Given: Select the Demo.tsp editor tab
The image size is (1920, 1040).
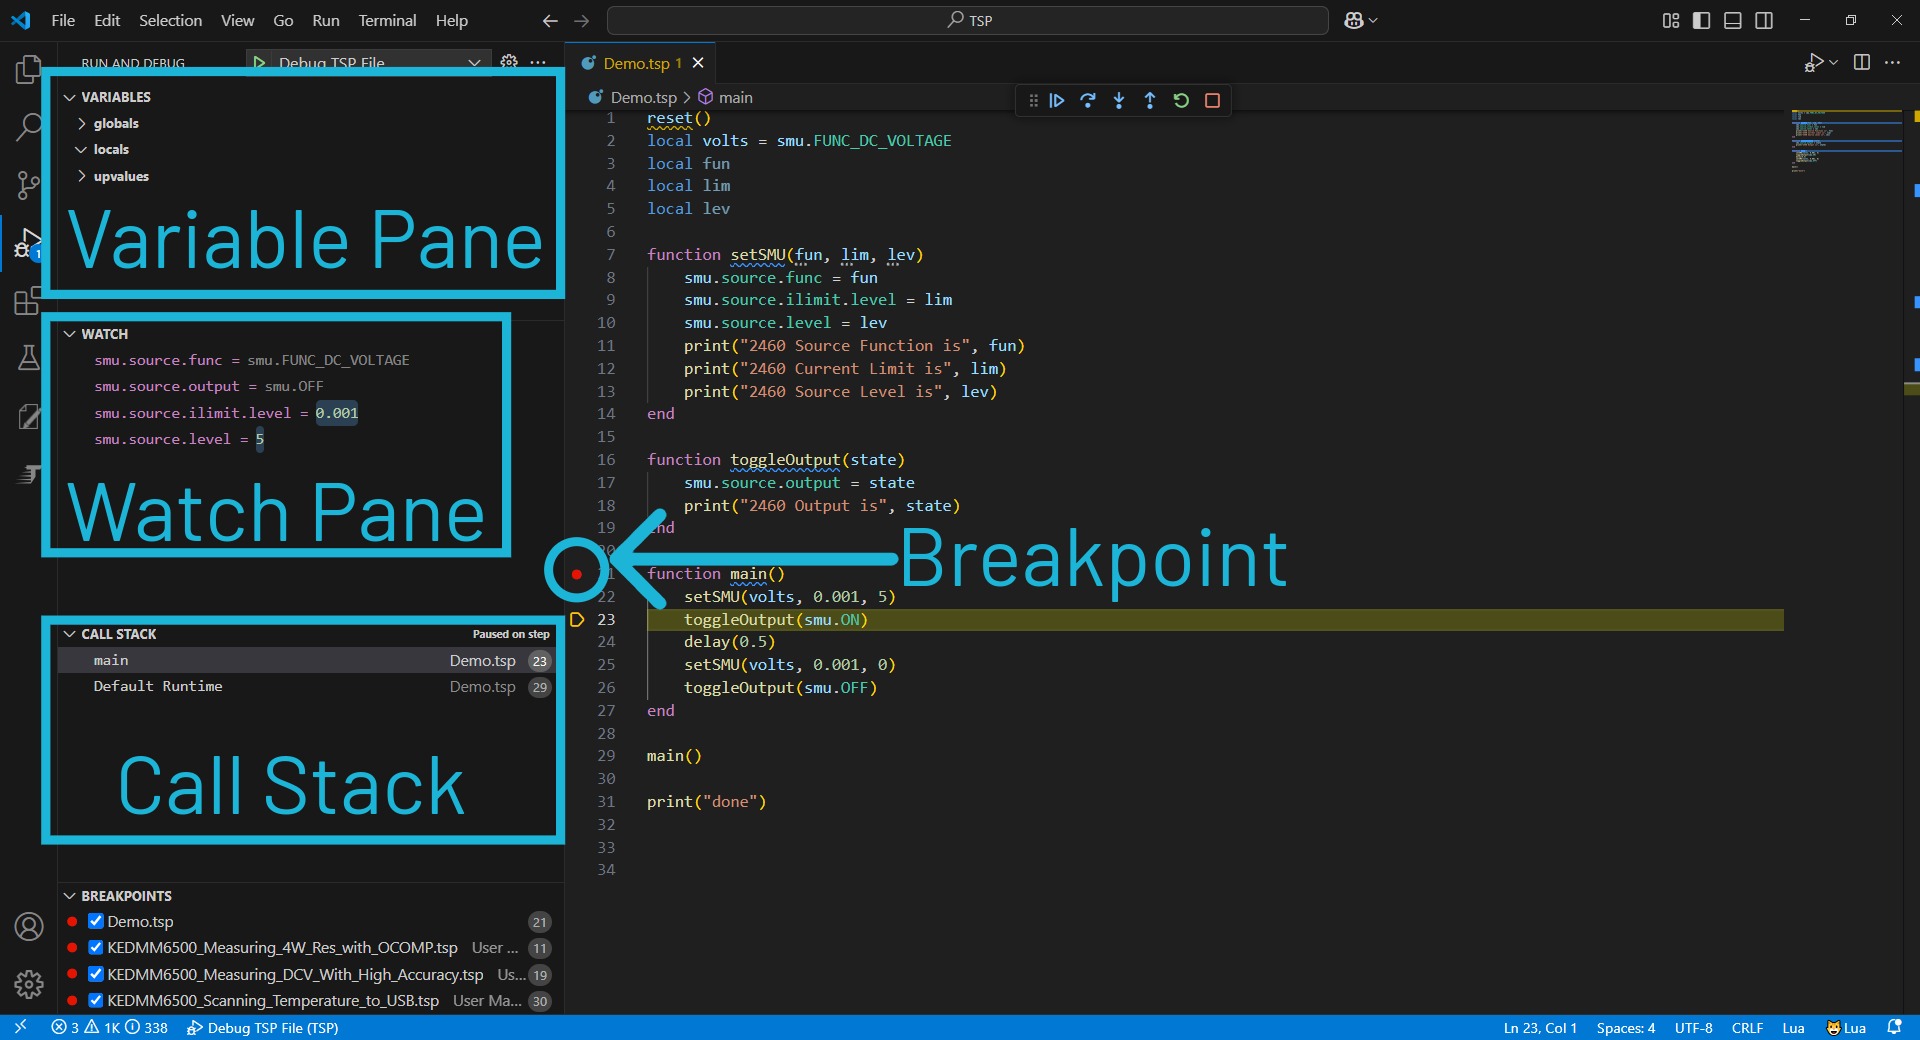Looking at the screenshot, I should (637, 62).
